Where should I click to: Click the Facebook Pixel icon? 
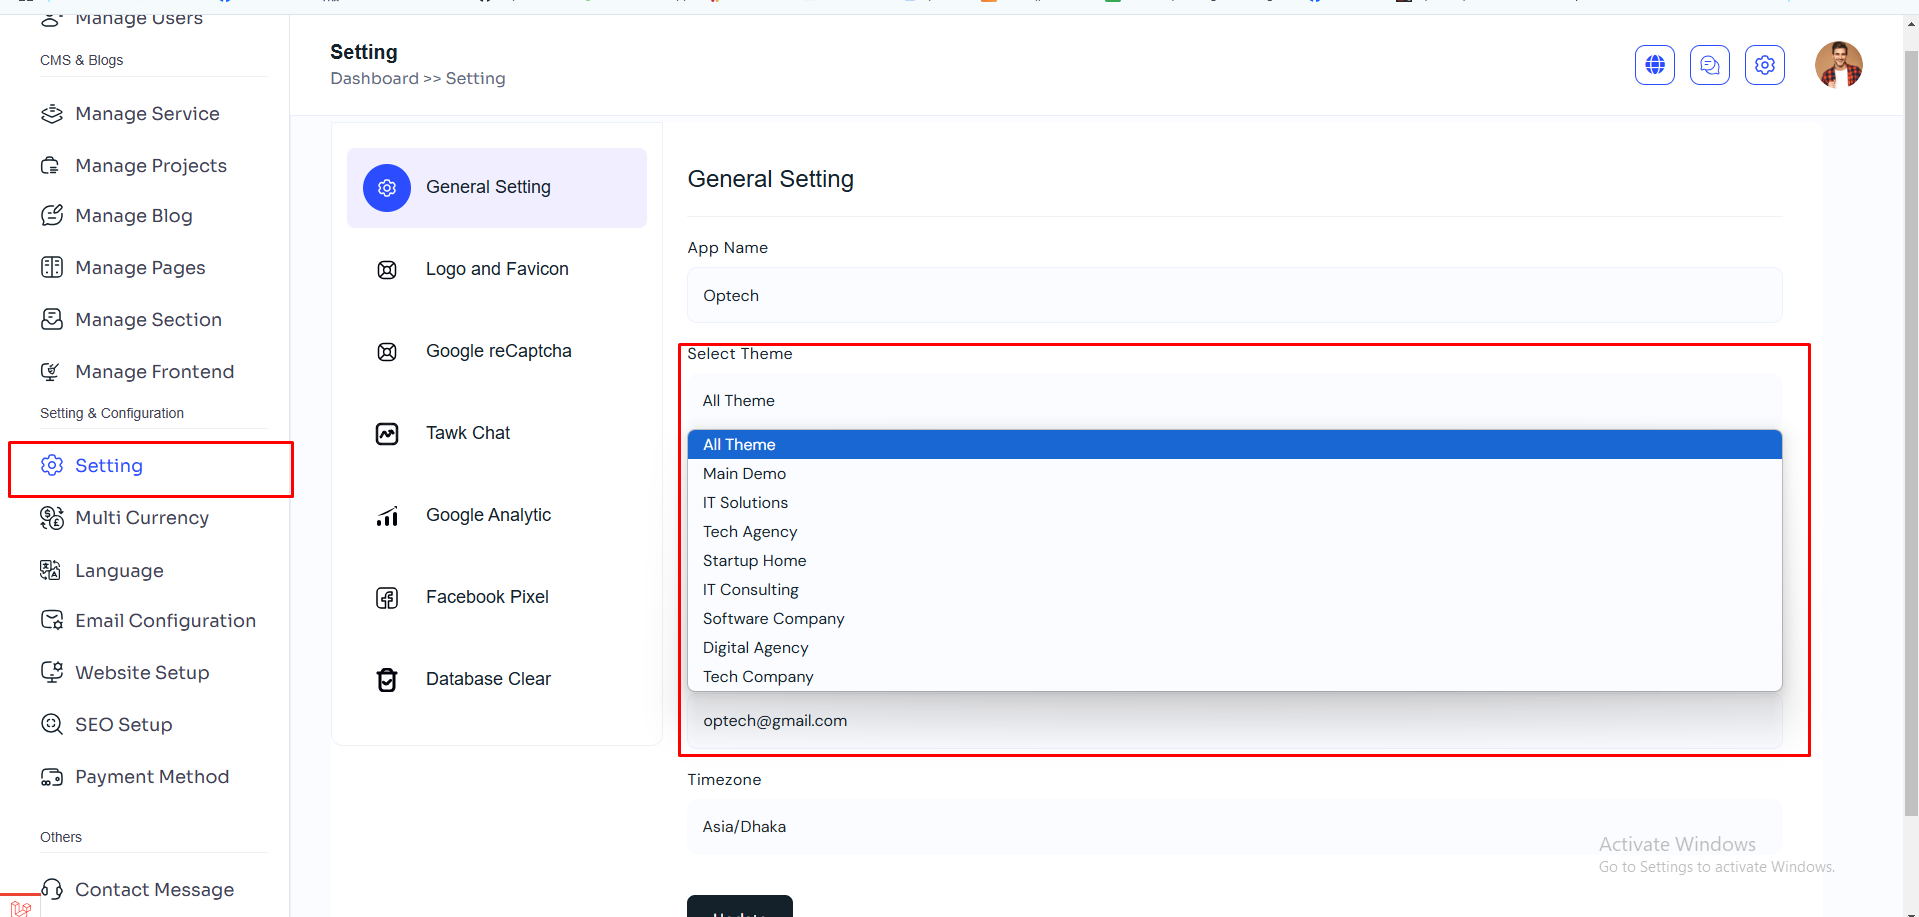387,598
